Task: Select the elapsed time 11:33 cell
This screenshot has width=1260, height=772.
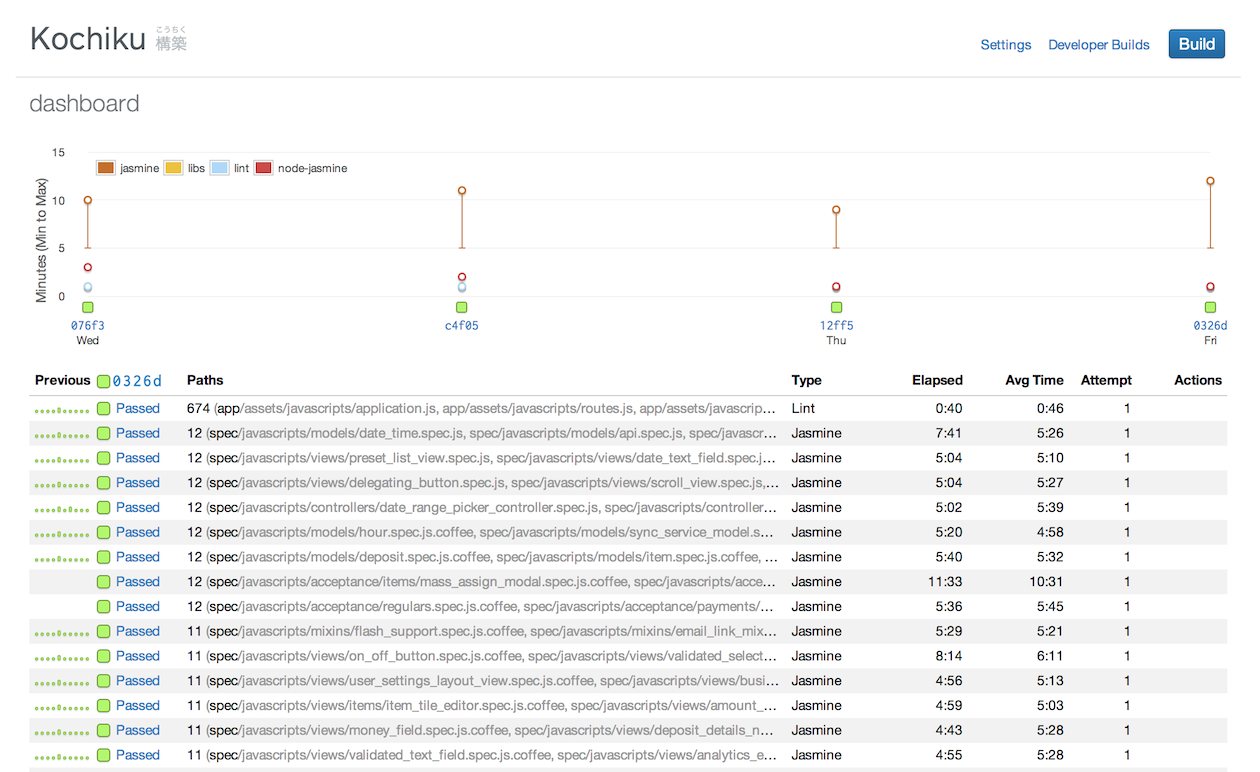Action: [x=946, y=582]
